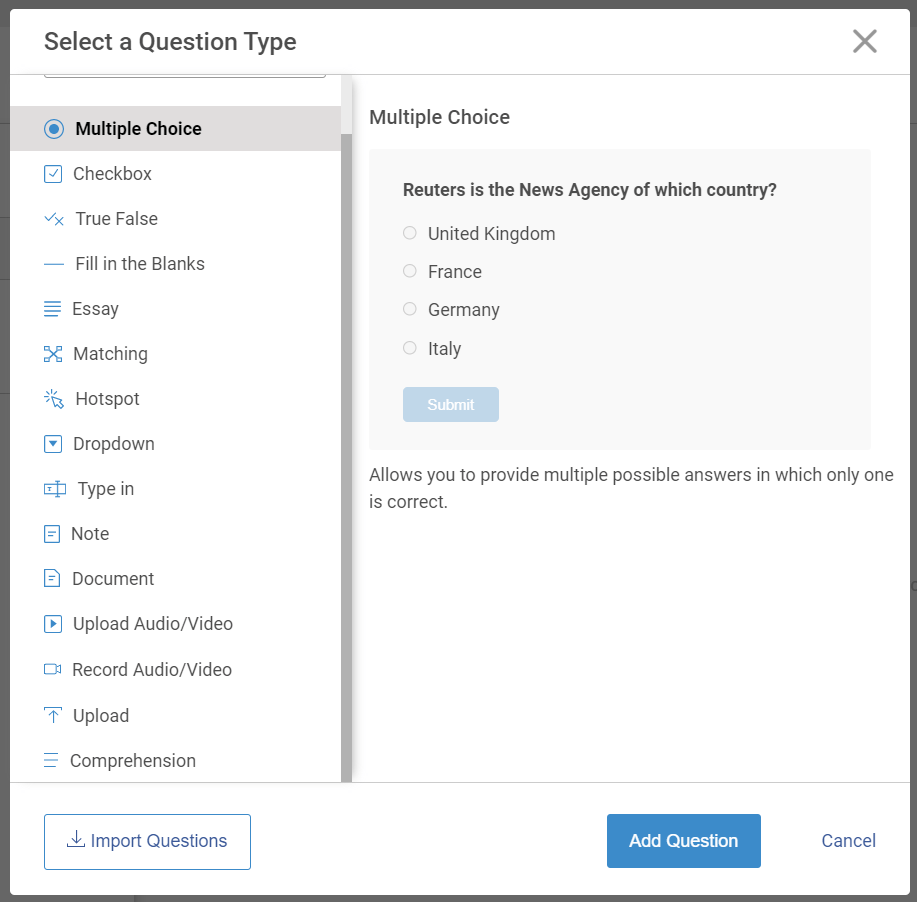Select the United Kingdom radio option

tap(410, 233)
